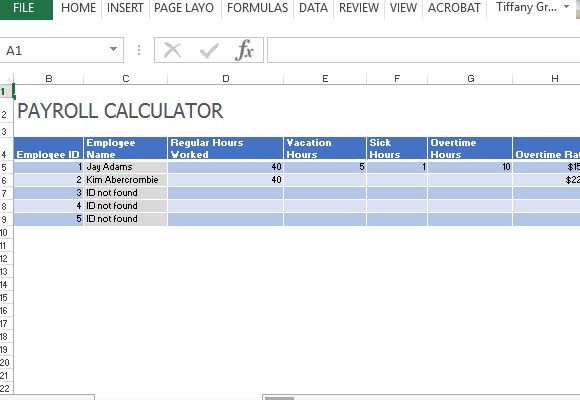The image size is (580, 400).
Task: Select column H header
Action: pos(547,78)
